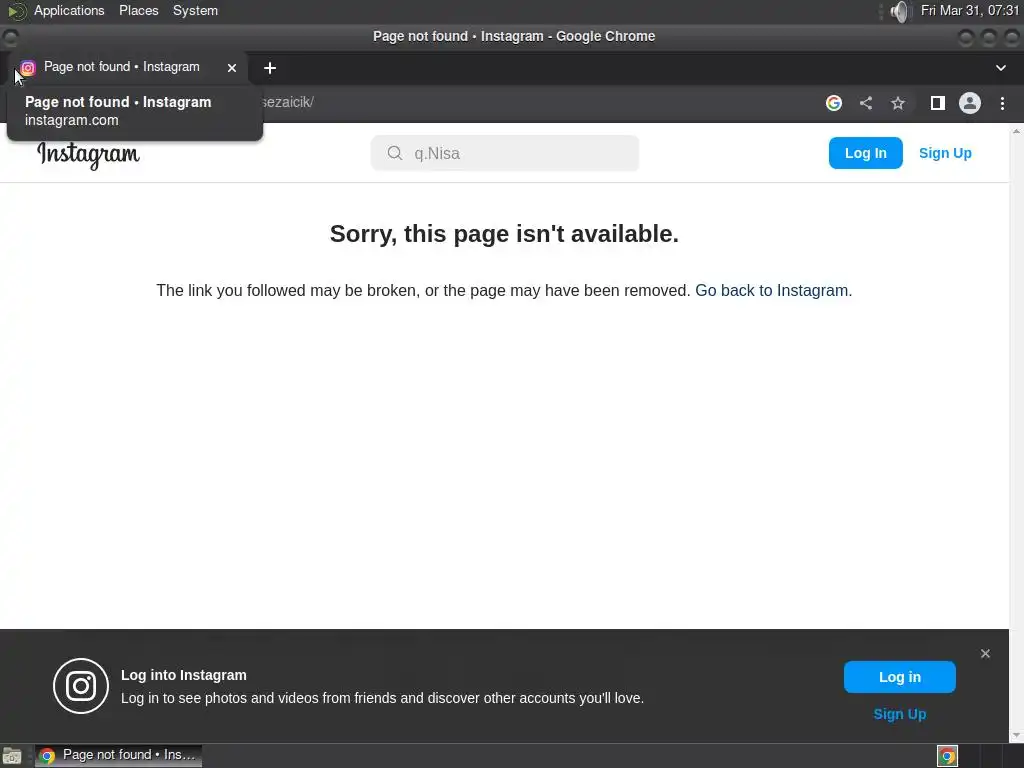Expand the tab search chevron
The height and width of the screenshot is (768, 1024).
click(x=1000, y=67)
